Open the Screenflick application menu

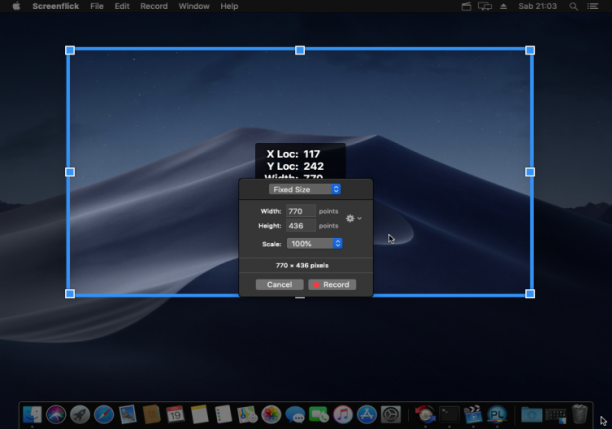[56, 6]
